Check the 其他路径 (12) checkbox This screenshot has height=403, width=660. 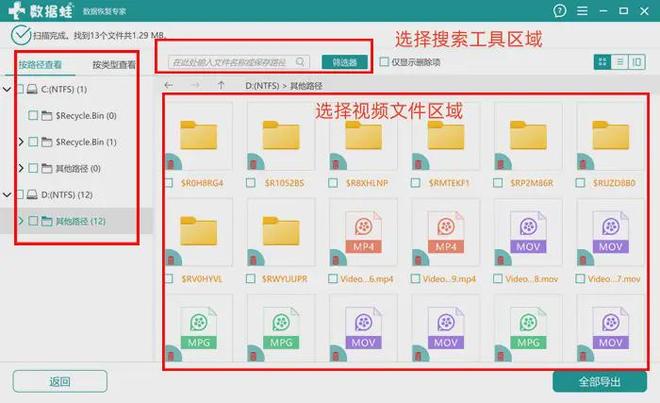click(33, 221)
